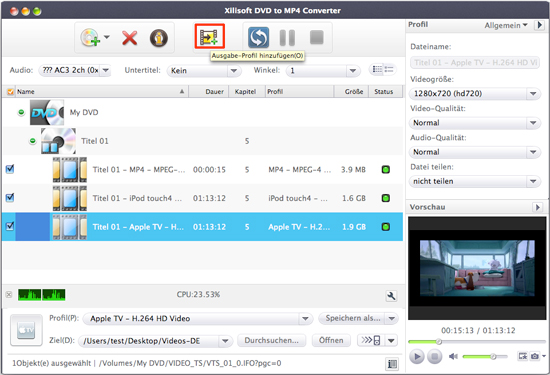Stop the preview playback

(x=434, y=357)
